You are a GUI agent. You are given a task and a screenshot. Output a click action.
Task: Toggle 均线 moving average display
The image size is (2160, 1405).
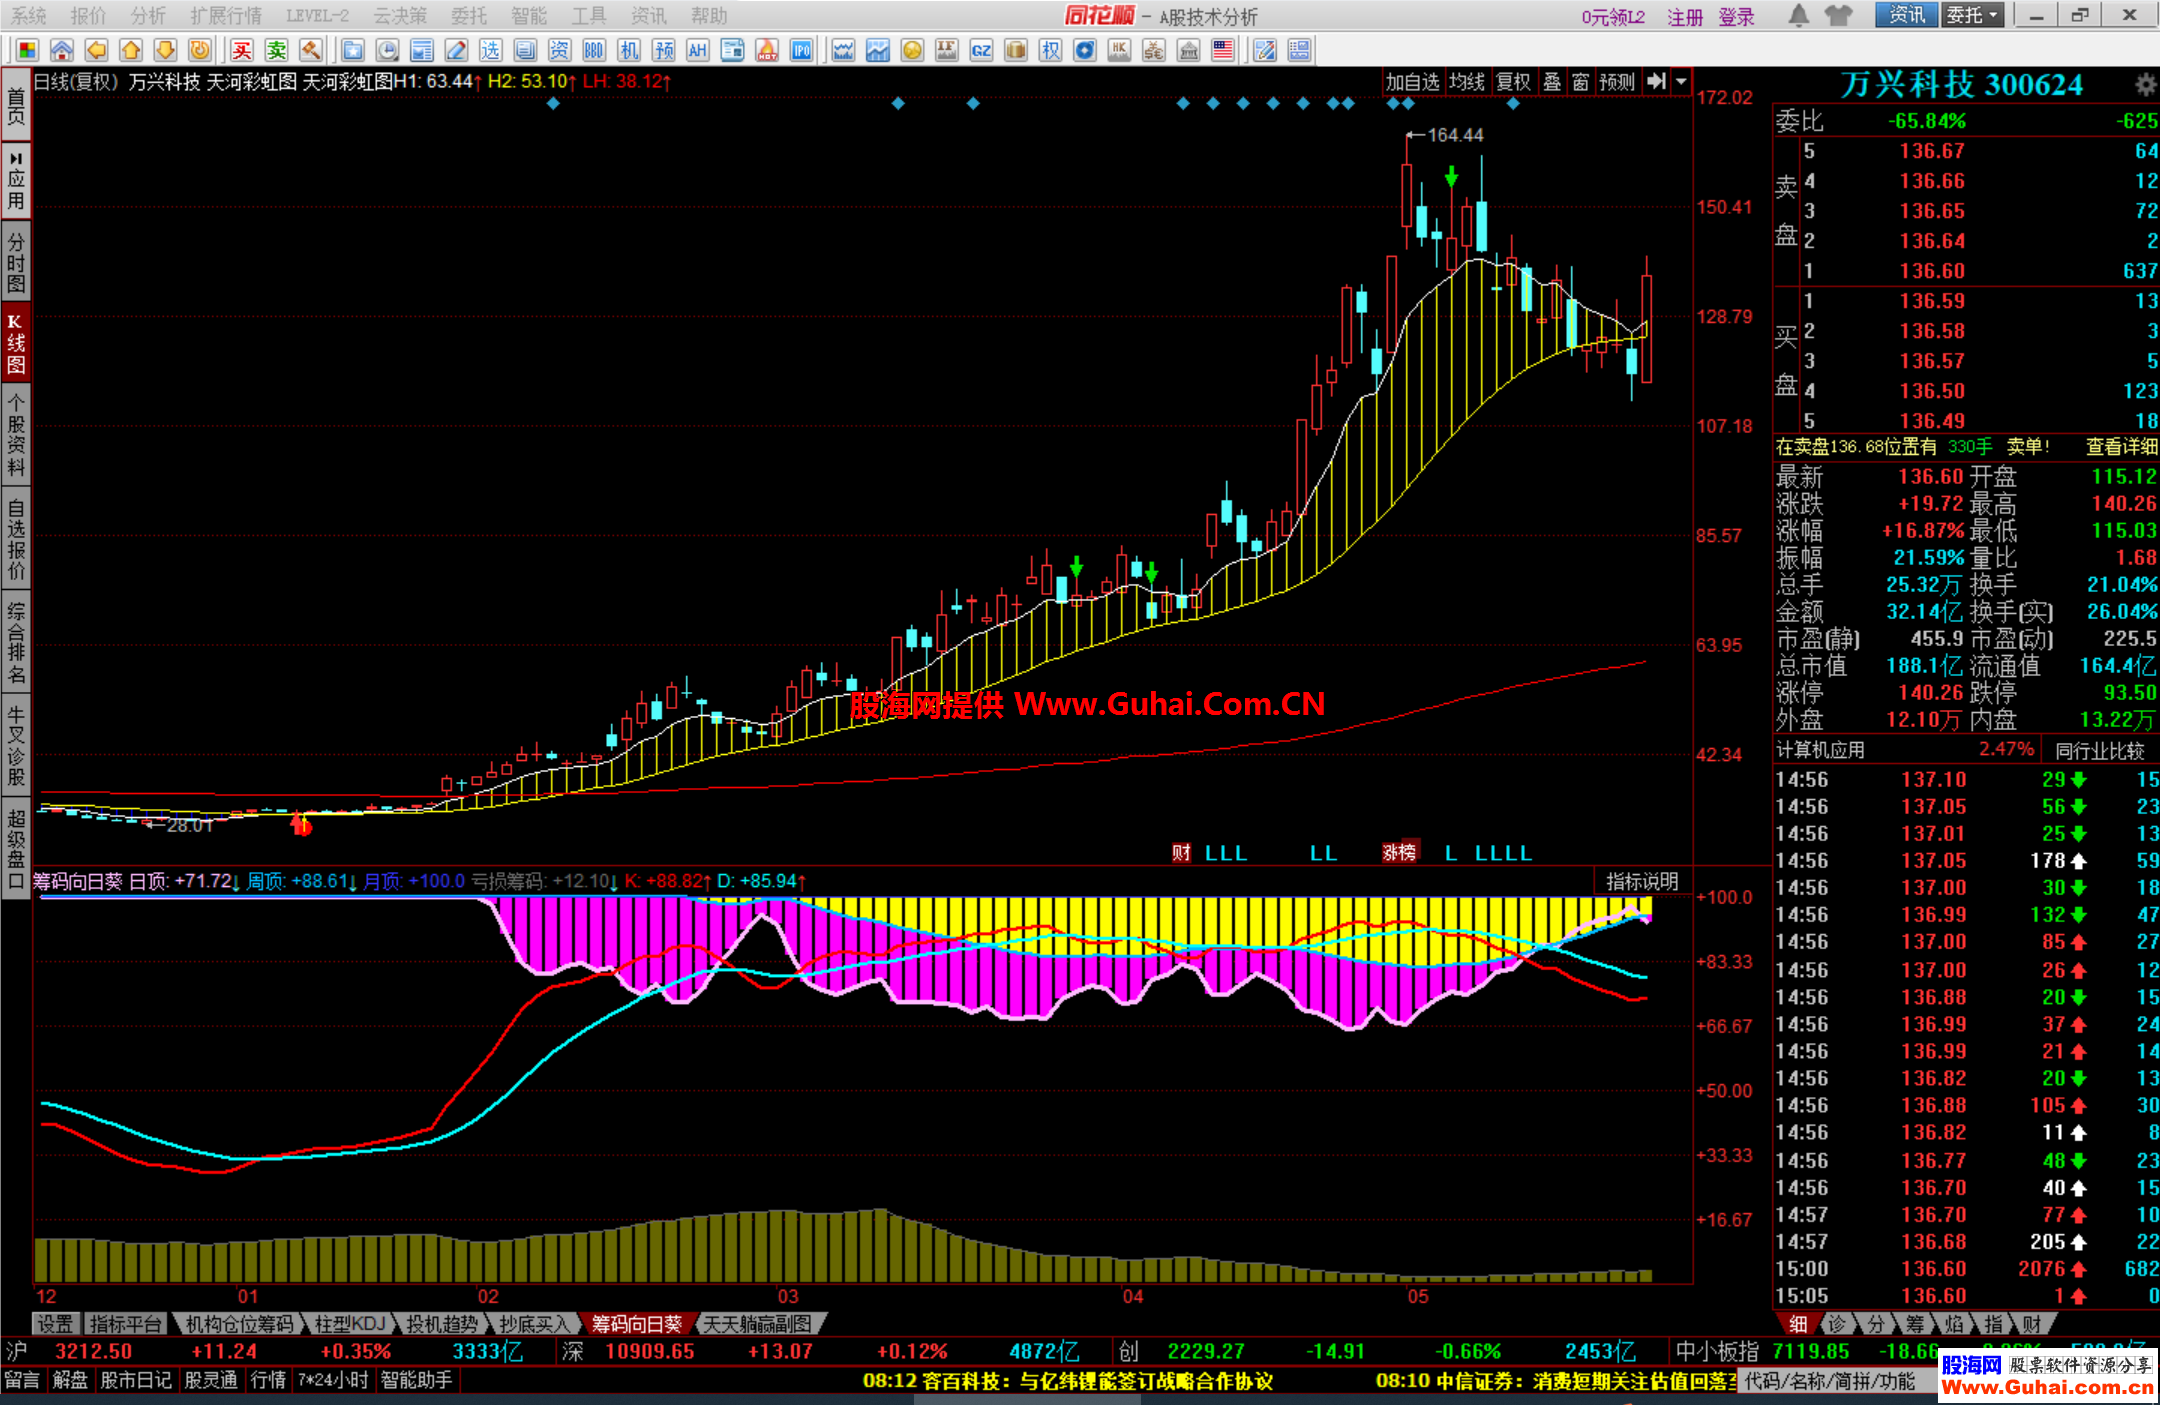coord(1467,82)
